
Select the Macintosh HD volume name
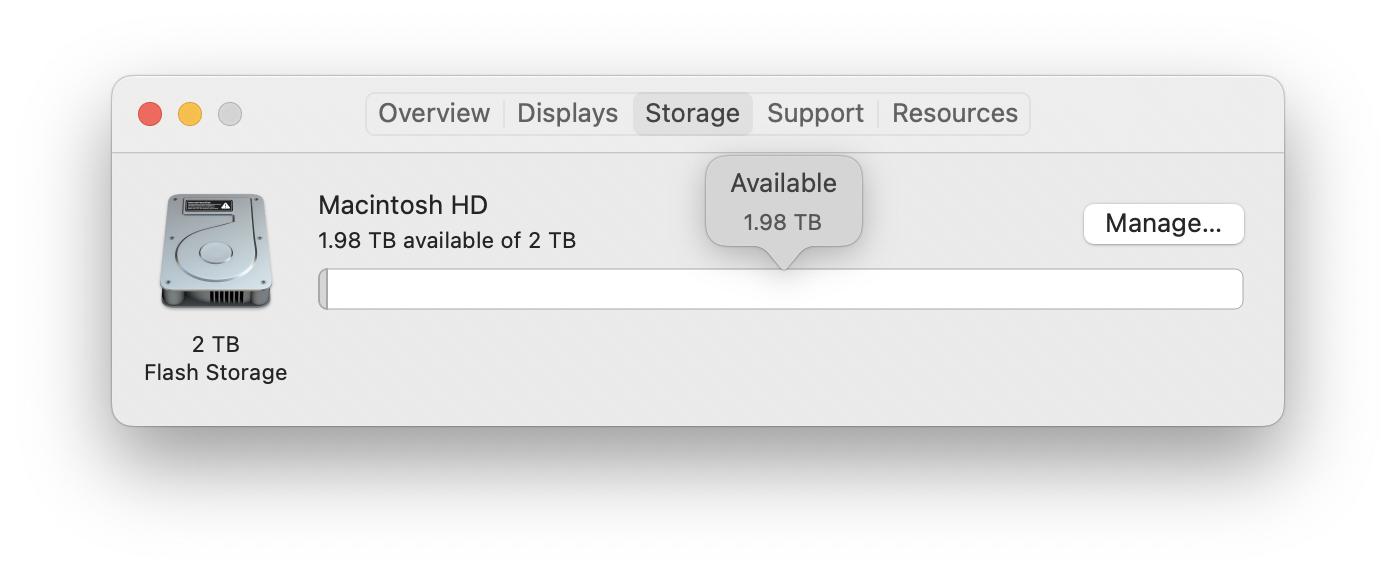click(403, 205)
